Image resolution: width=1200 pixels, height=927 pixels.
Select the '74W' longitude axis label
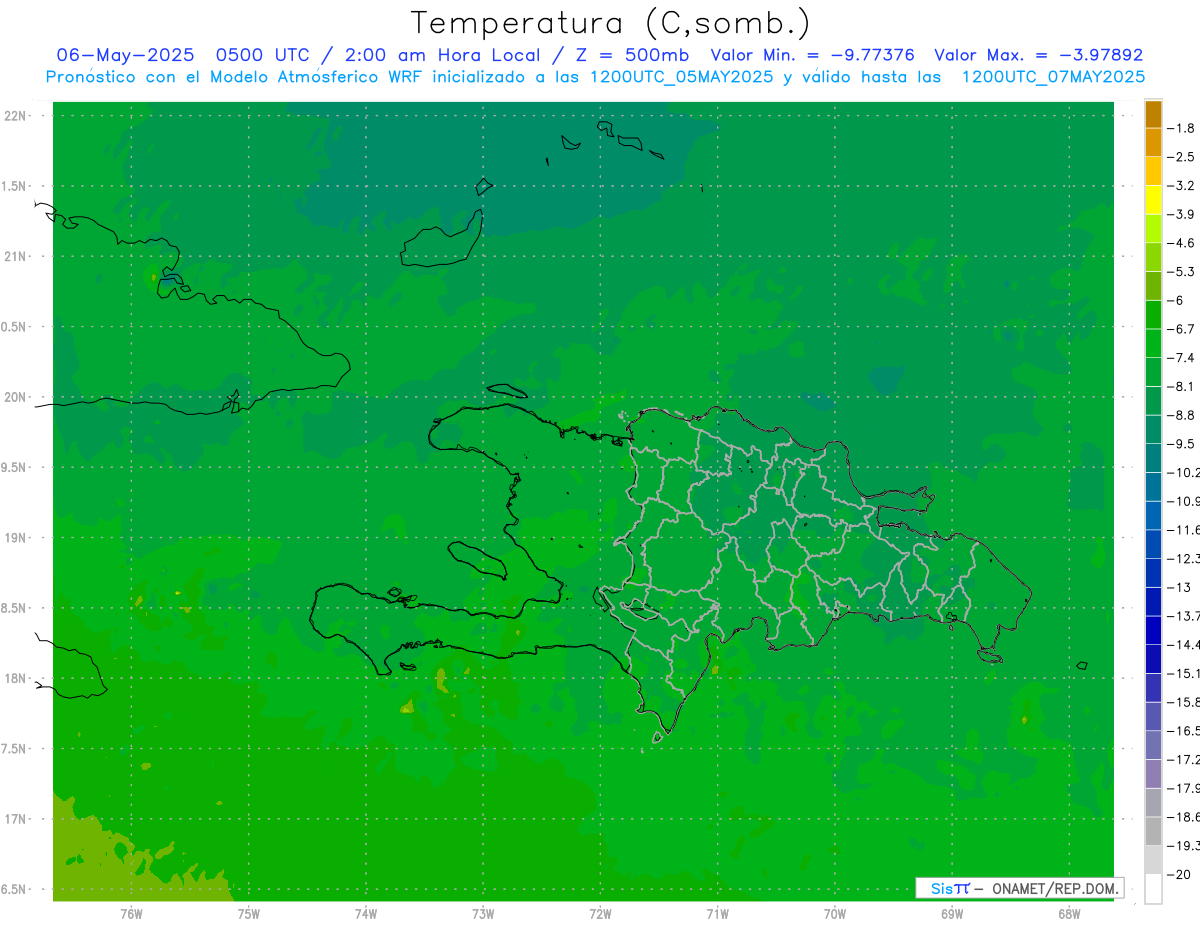(366, 914)
